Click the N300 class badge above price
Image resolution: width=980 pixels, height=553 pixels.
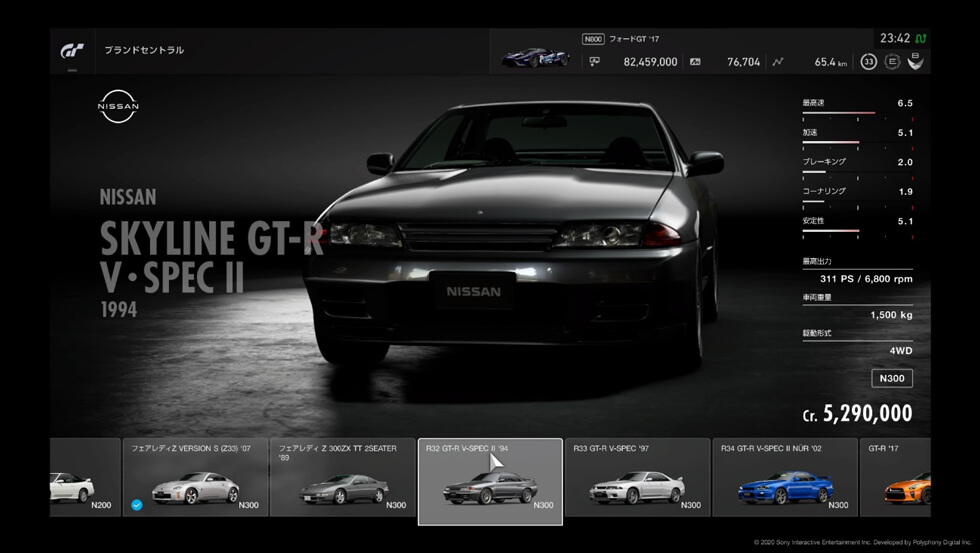click(892, 378)
